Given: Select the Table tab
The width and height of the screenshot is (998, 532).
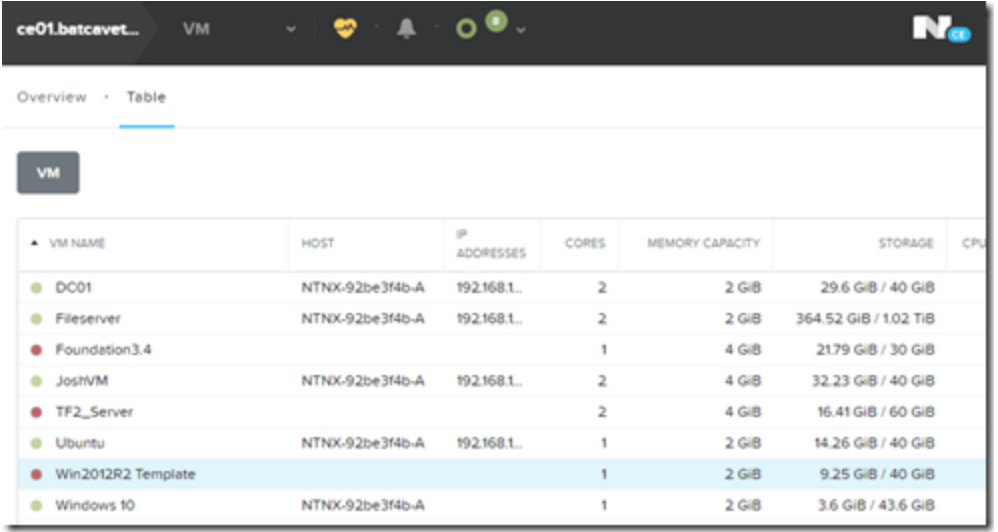Looking at the screenshot, I should pyautogui.click(x=146, y=97).
